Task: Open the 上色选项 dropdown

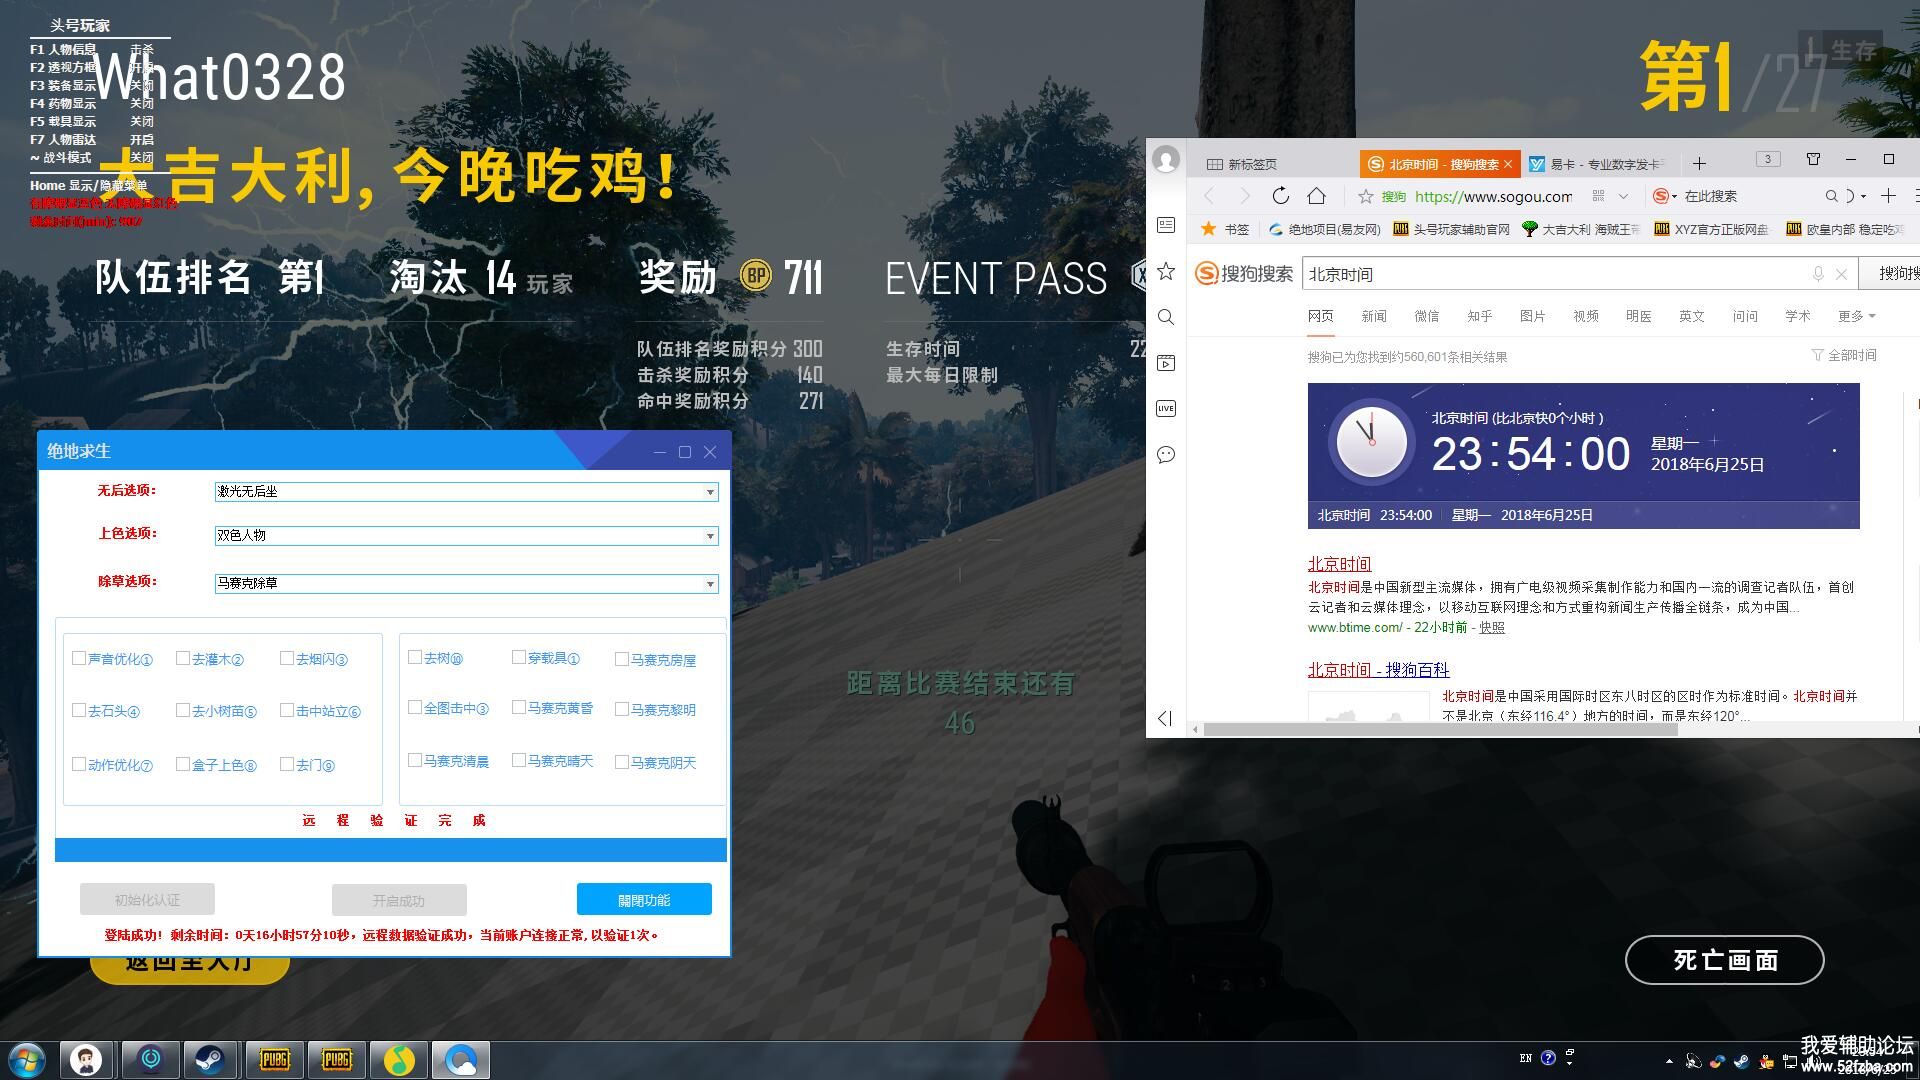Action: pos(710,536)
